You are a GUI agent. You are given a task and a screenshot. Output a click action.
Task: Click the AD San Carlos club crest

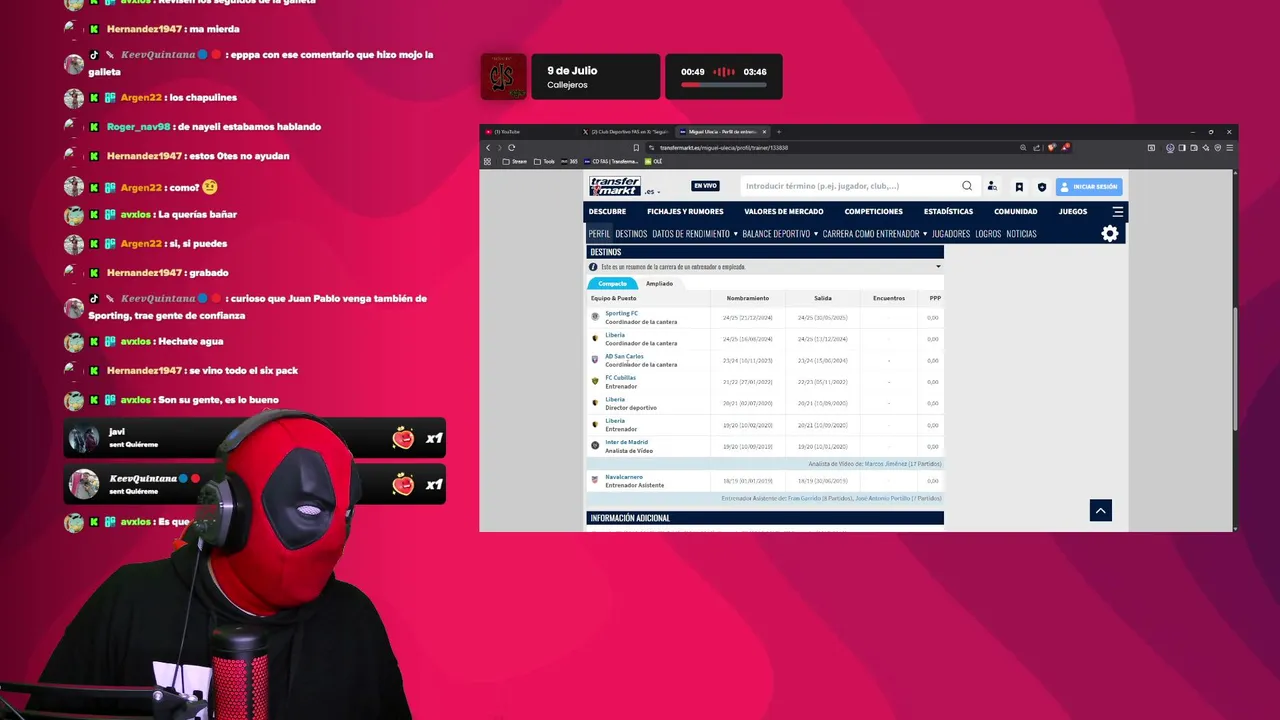point(595,360)
